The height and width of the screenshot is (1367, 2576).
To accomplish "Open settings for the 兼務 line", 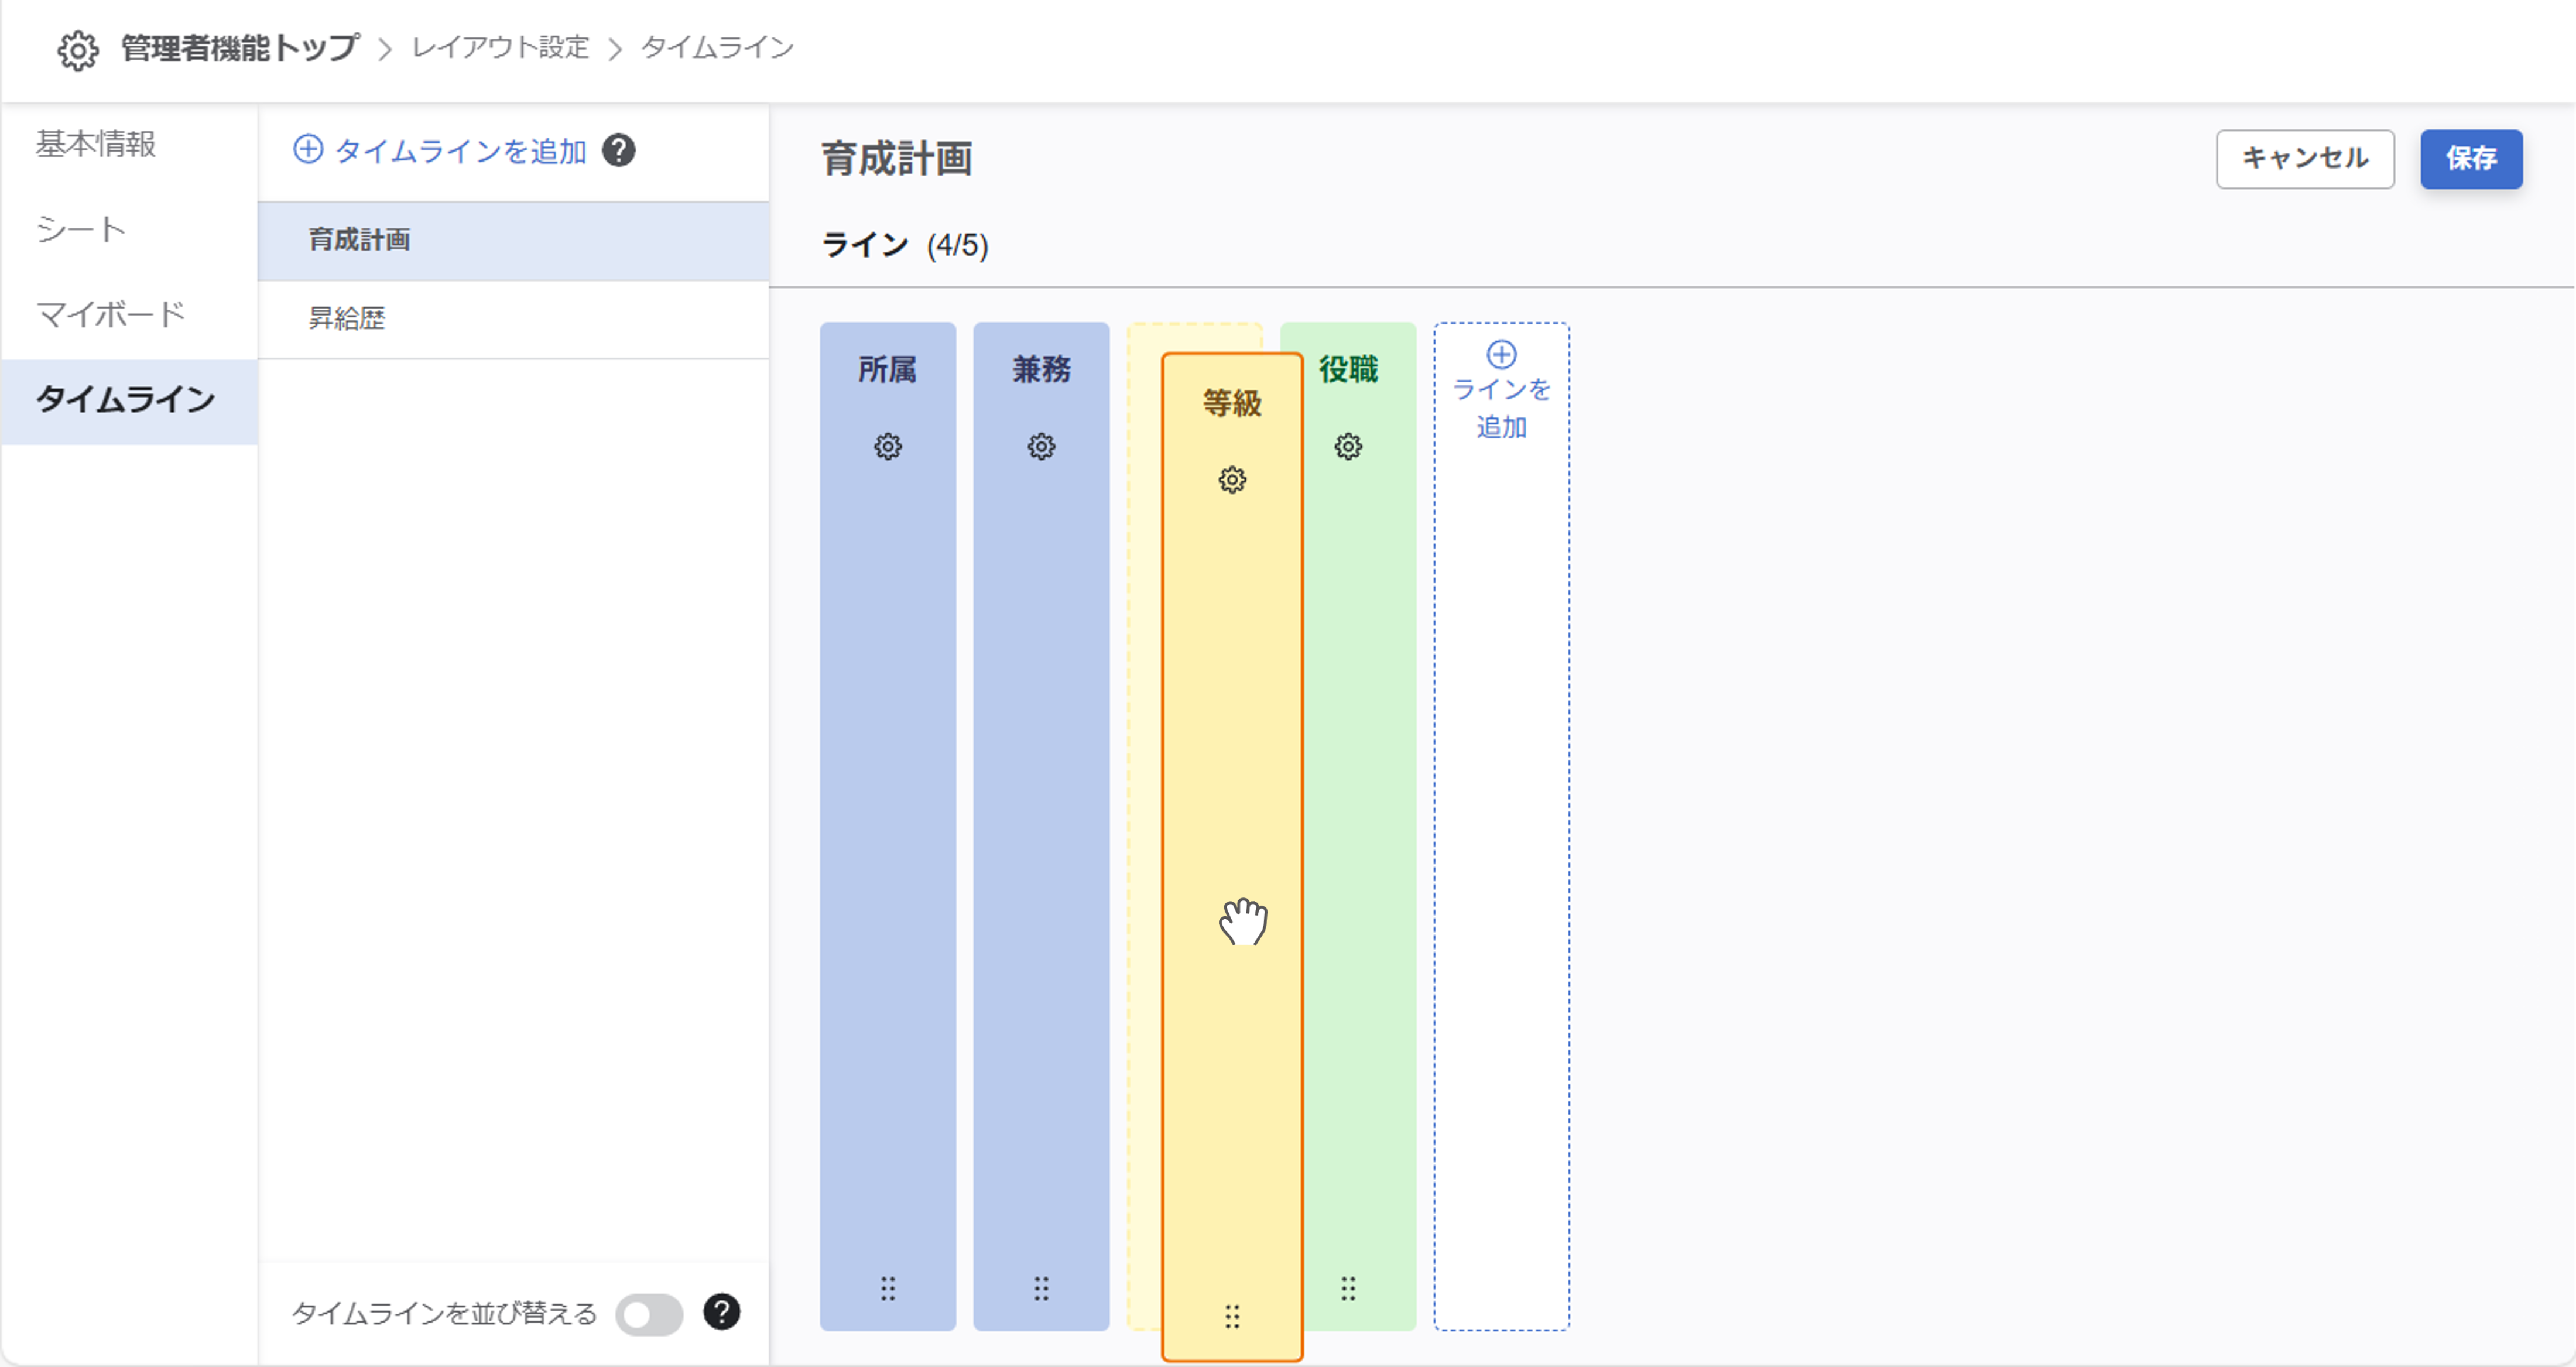I will coord(1041,447).
